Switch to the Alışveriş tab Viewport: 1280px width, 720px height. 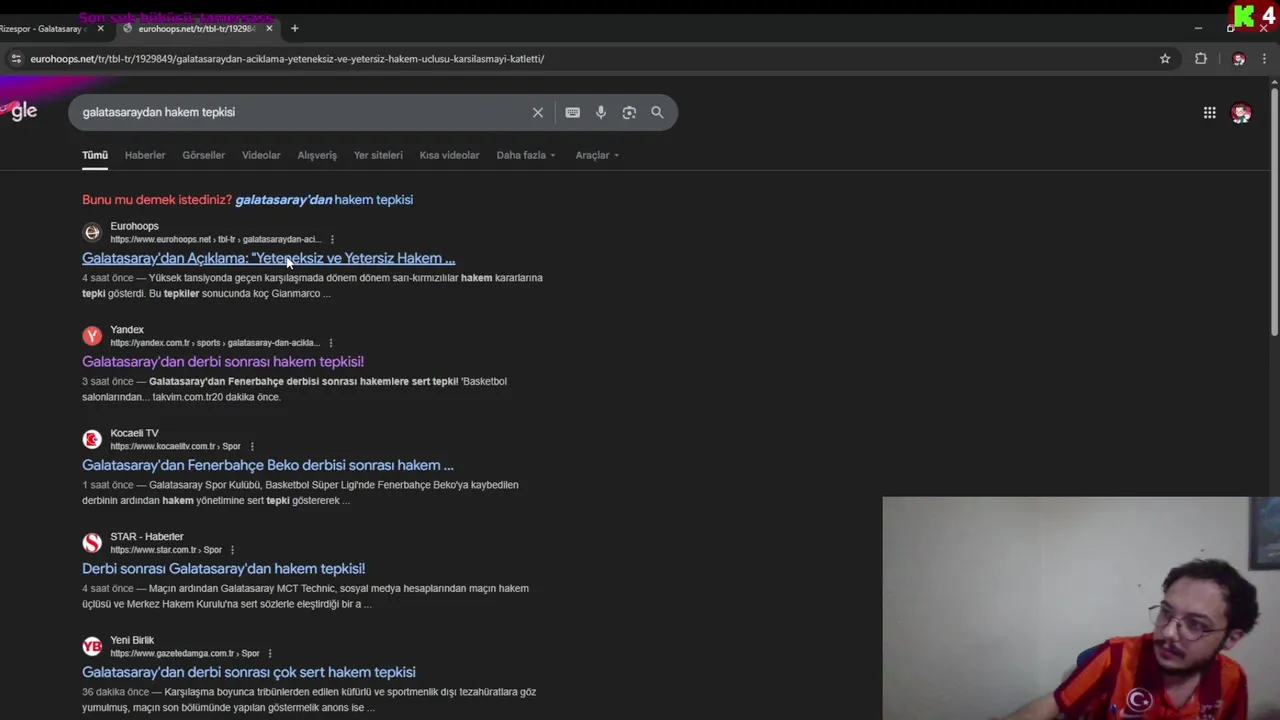point(317,155)
